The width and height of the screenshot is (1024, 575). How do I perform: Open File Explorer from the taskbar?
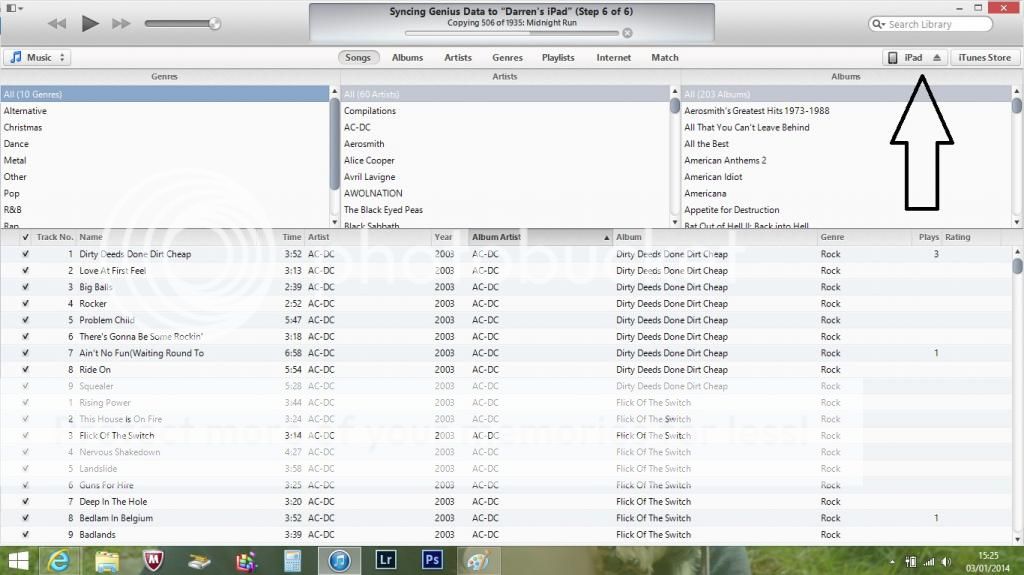[x=106, y=561]
